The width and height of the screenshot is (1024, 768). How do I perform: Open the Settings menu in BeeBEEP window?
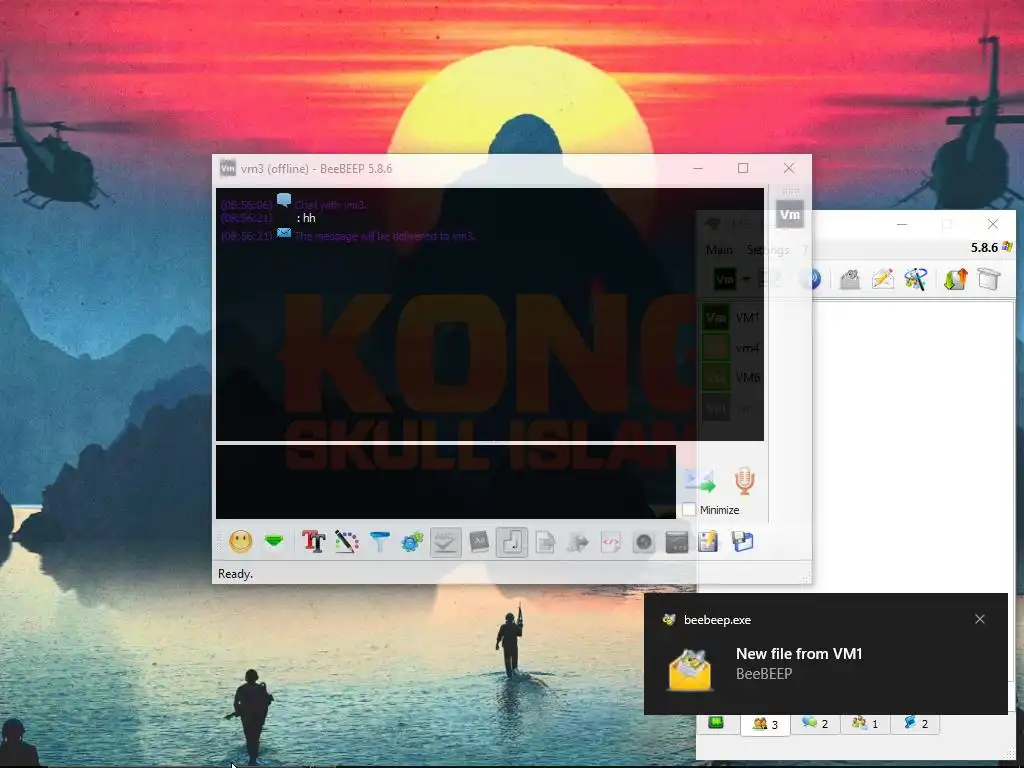(x=767, y=249)
